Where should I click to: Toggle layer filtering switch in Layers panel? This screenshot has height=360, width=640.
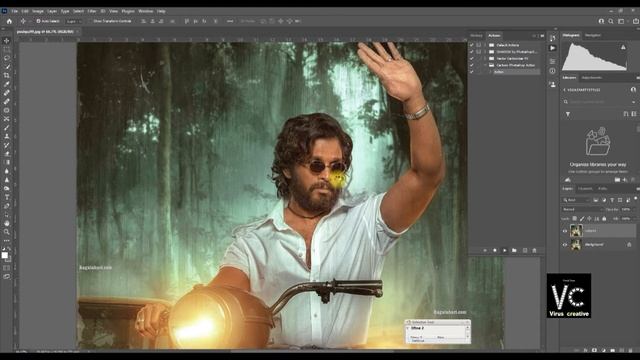[636, 199]
